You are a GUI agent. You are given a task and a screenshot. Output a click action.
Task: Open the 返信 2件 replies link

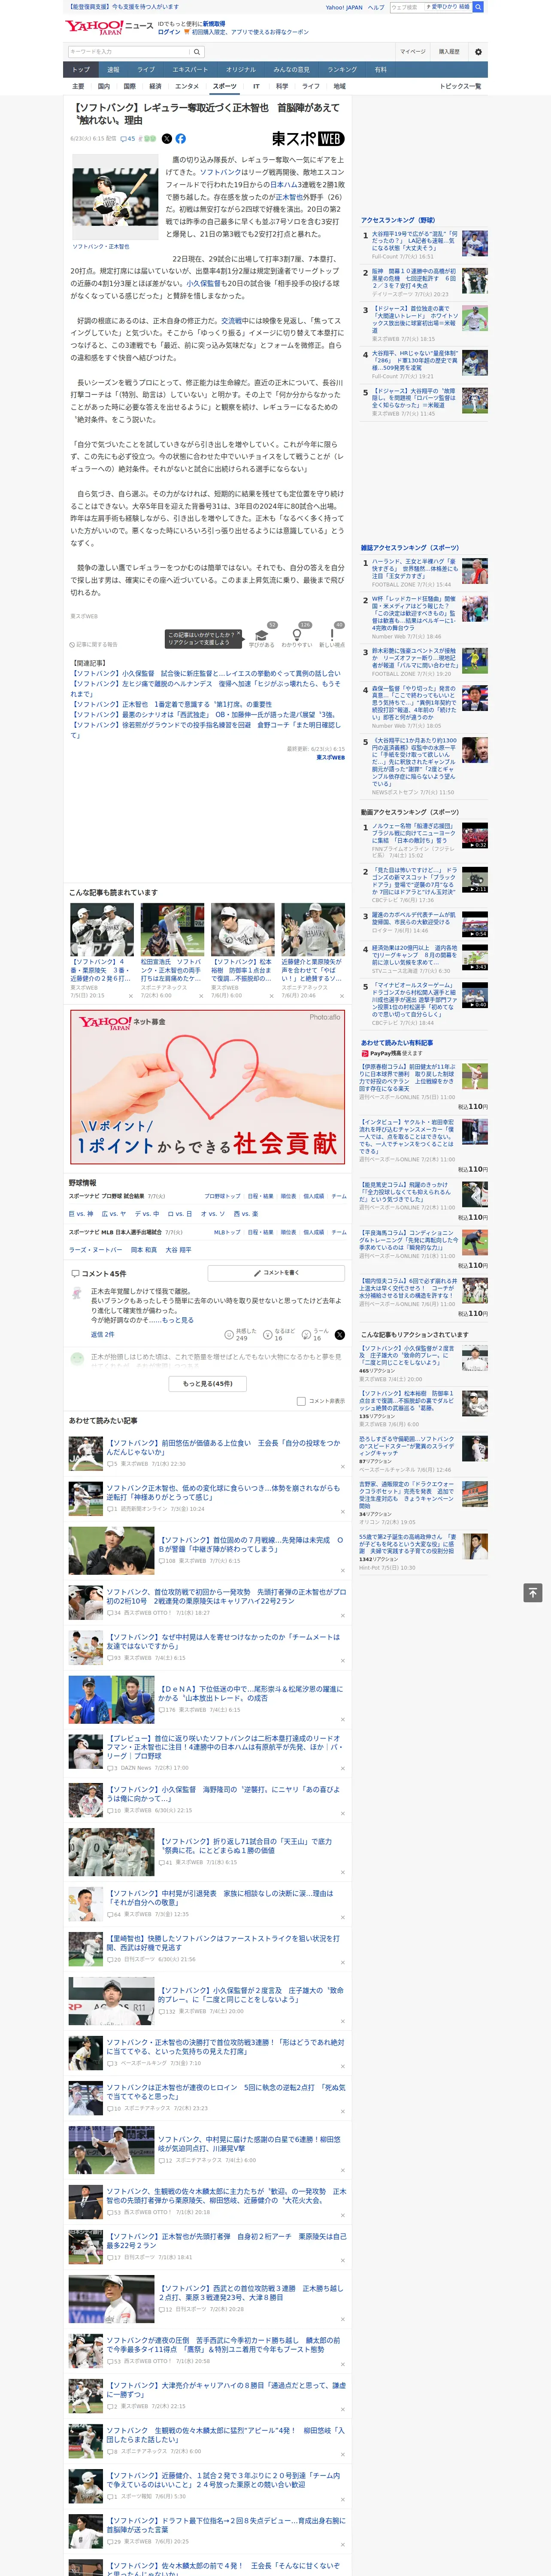pos(103,1335)
